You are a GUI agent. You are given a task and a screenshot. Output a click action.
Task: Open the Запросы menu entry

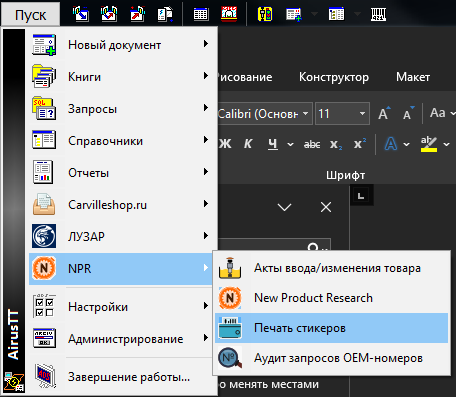[121, 109]
